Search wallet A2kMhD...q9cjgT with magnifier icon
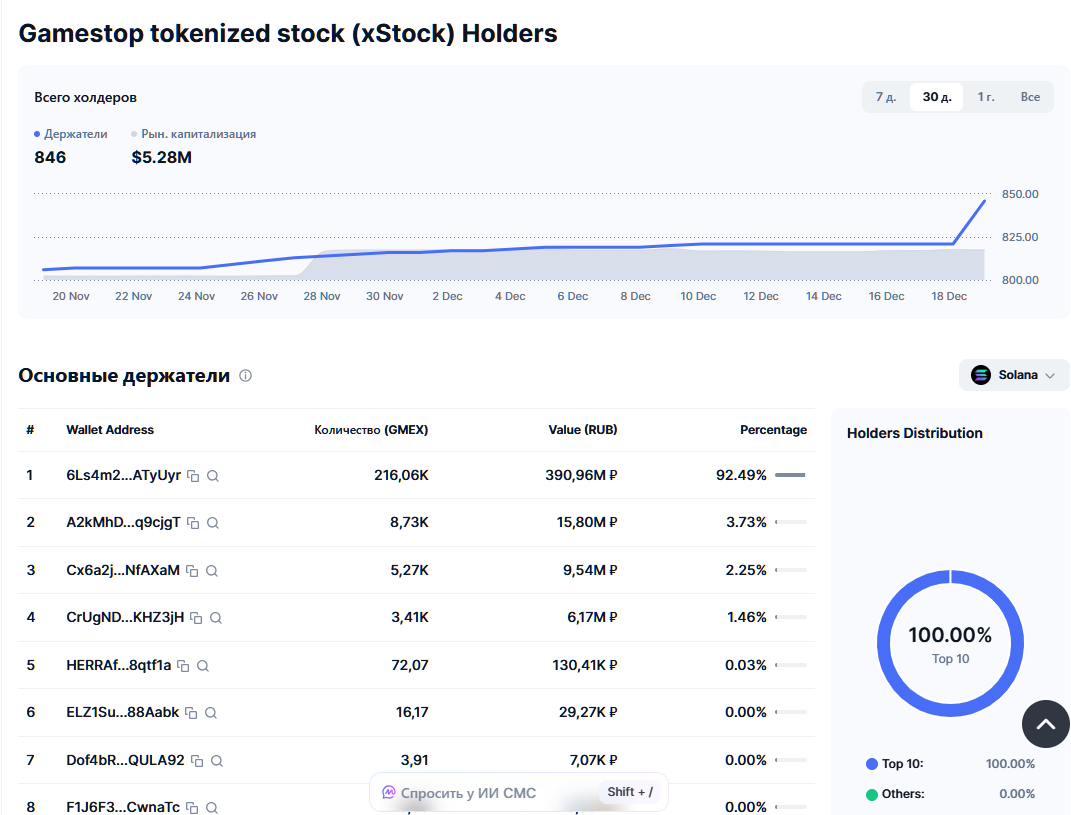The image size is (1071, 815). click(213, 523)
